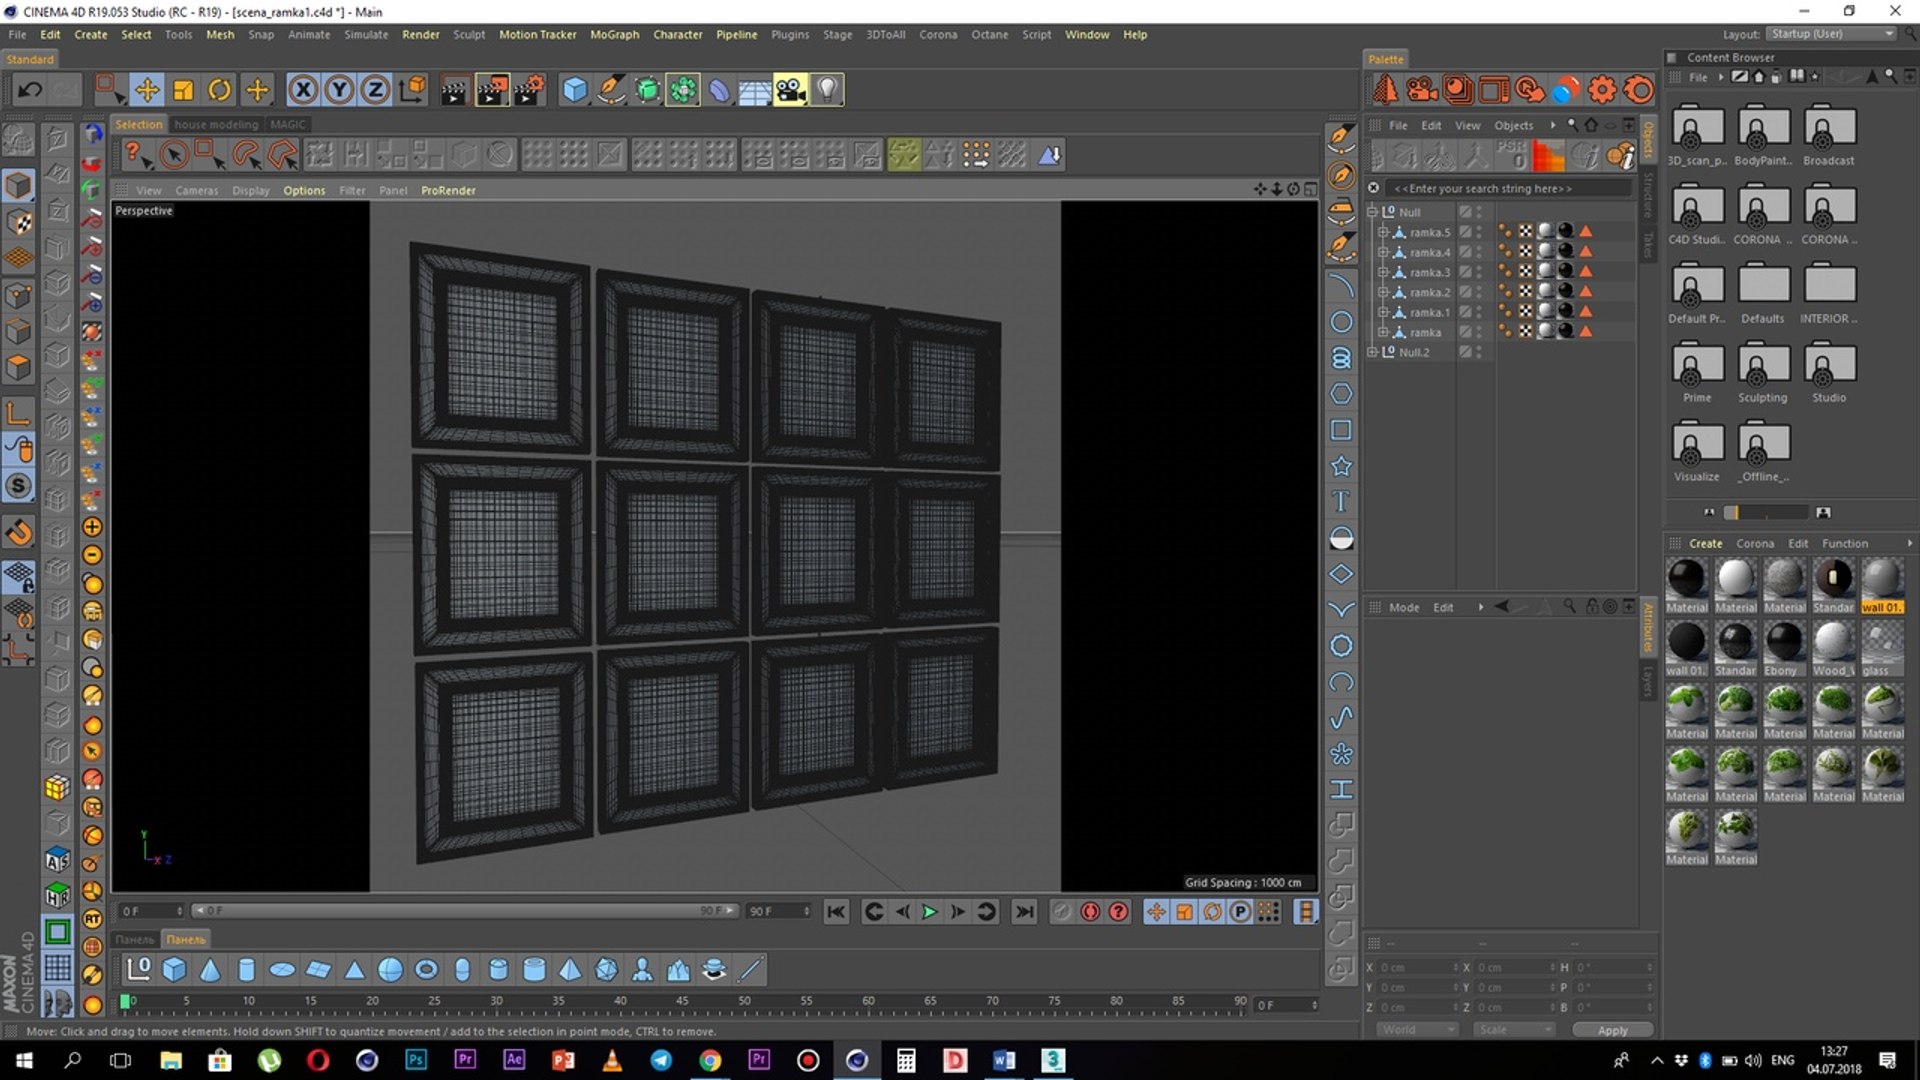
Task: Add a Camera object from toolbar
Action: [790, 90]
